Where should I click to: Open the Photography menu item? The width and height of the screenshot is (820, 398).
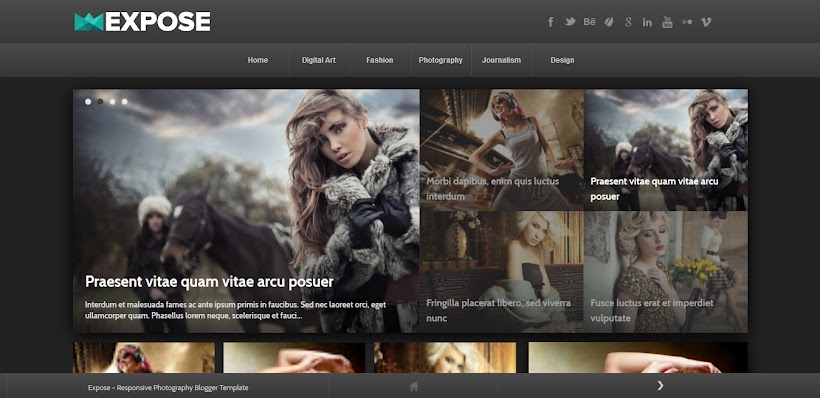440,60
